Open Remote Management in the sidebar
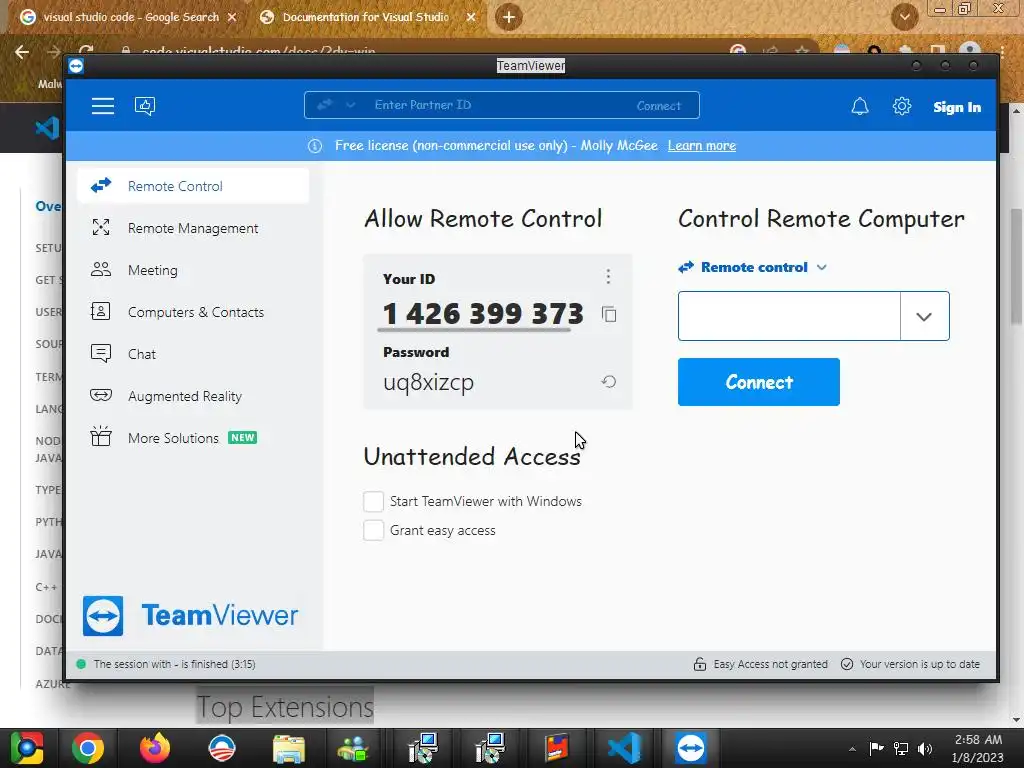The height and width of the screenshot is (768, 1024). point(193,228)
